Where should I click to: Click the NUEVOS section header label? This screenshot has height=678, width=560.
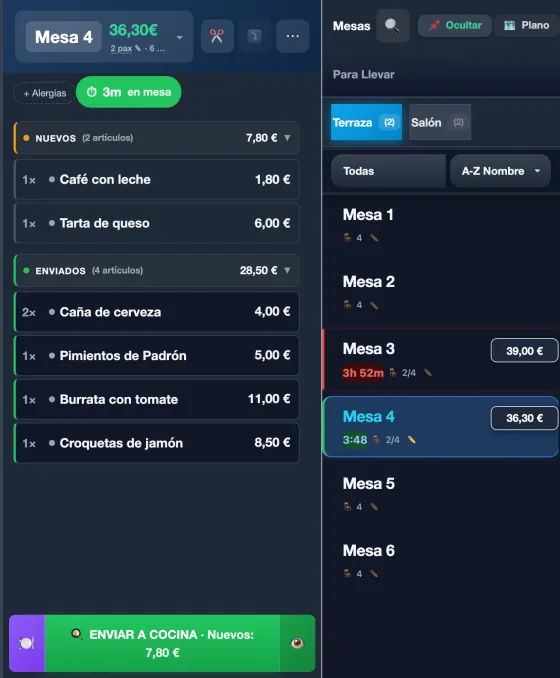coord(55,138)
